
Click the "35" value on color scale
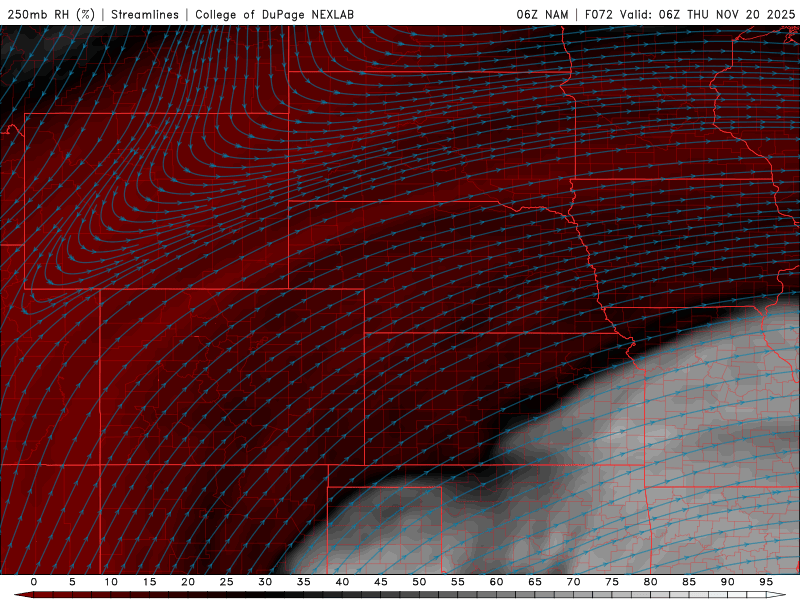(303, 582)
